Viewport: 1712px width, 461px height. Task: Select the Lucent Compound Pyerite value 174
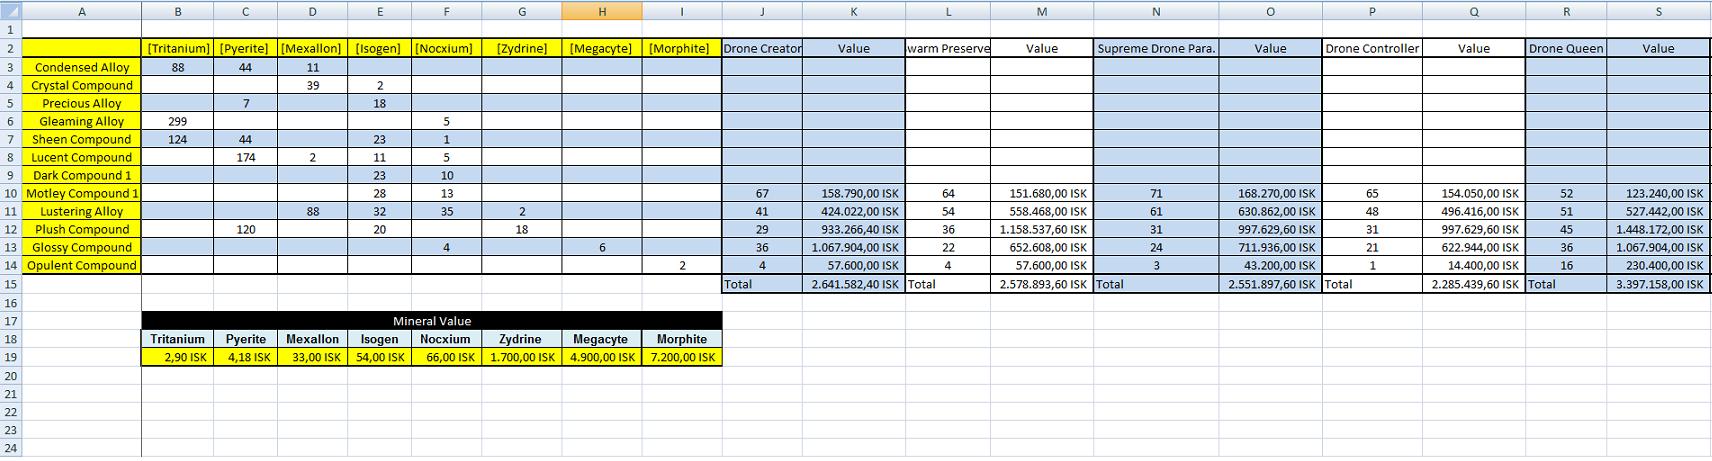[x=246, y=157]
